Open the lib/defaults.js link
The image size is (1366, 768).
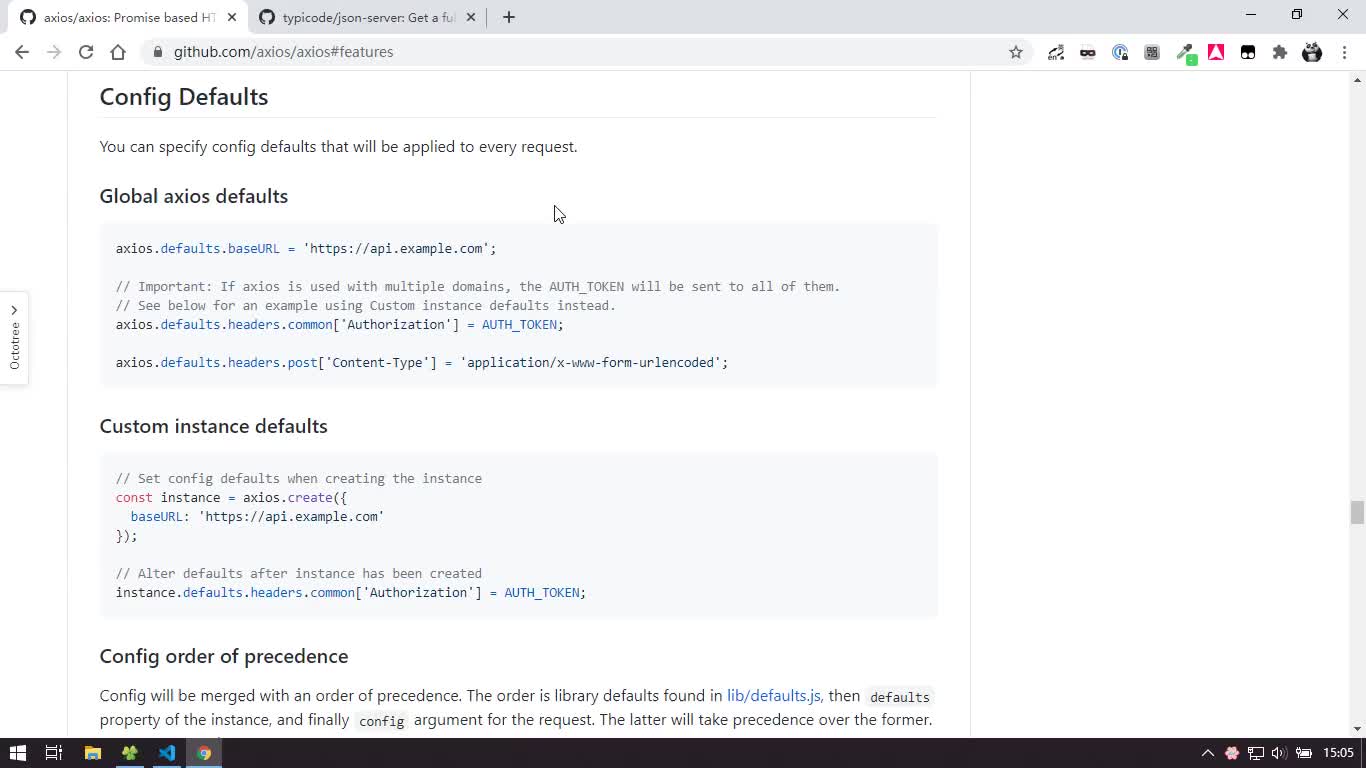774,696
